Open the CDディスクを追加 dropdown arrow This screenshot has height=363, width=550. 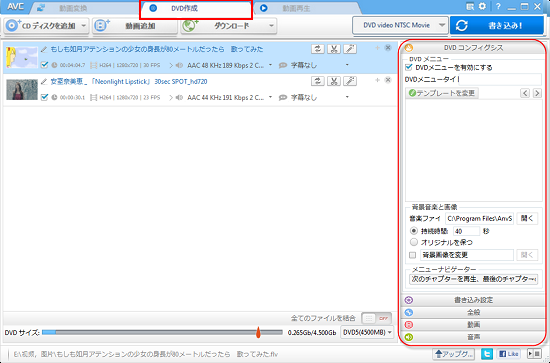(84, 26)
